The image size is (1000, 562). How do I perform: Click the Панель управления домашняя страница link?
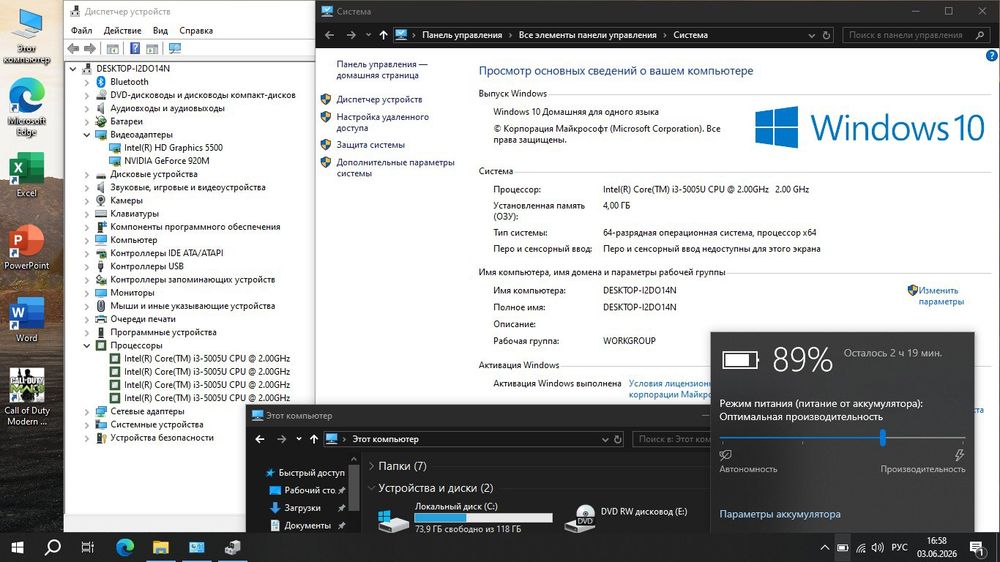pyautogui.click(x=381, y=70)
